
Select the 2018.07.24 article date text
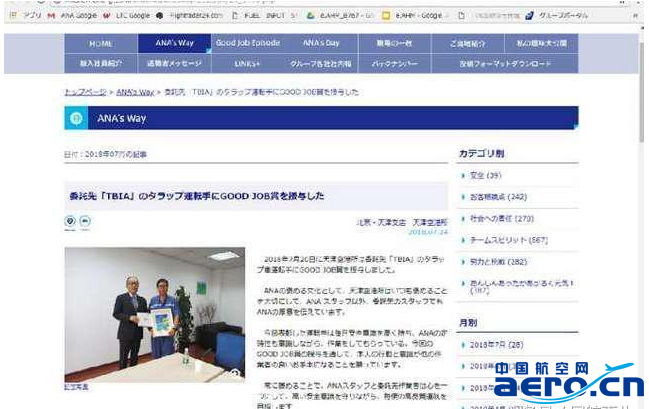pos(428,232)
